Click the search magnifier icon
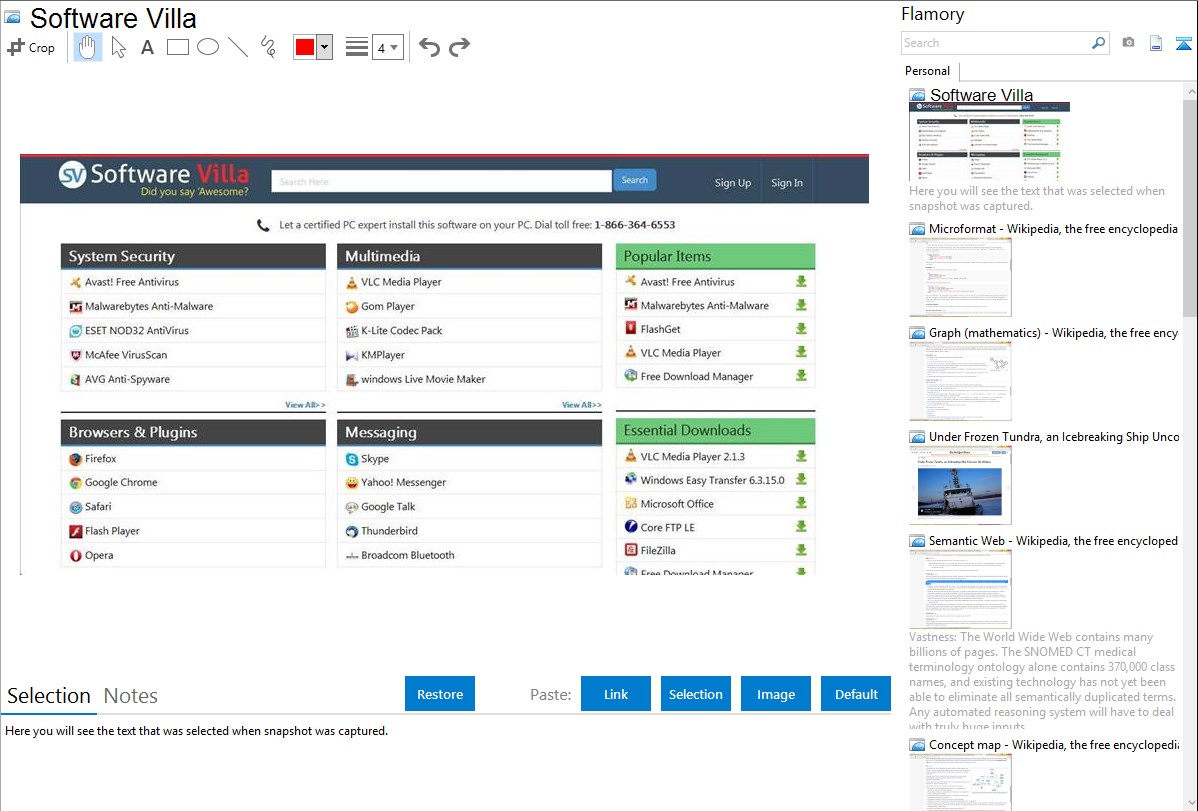The image size is (1198, 811). (1099, 43)
